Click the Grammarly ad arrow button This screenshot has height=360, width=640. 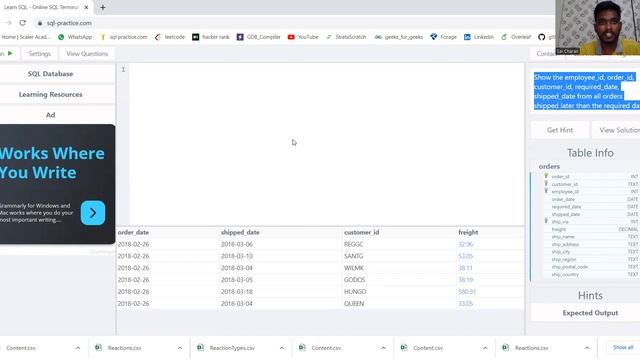click(93, 213)
